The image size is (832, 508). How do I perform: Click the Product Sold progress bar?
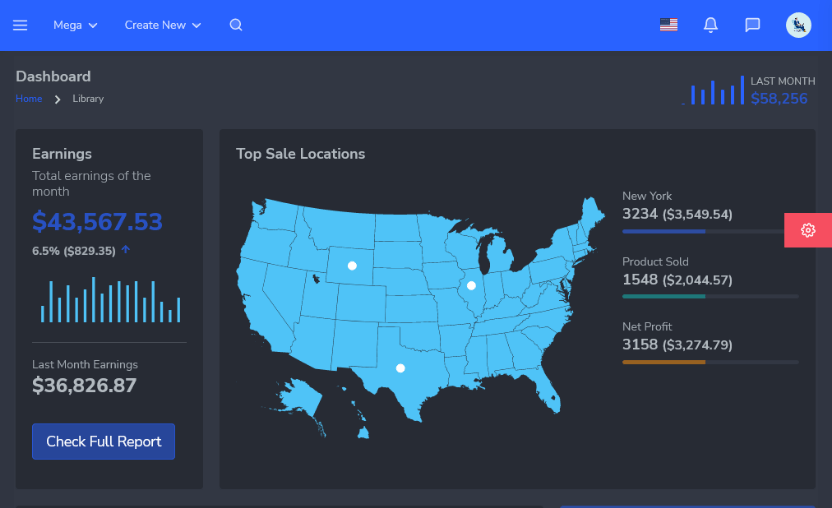[710, 297]
